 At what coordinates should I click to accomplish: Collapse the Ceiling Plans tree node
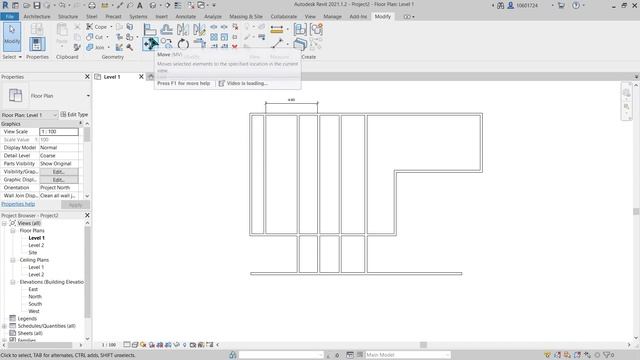point(13,260)
